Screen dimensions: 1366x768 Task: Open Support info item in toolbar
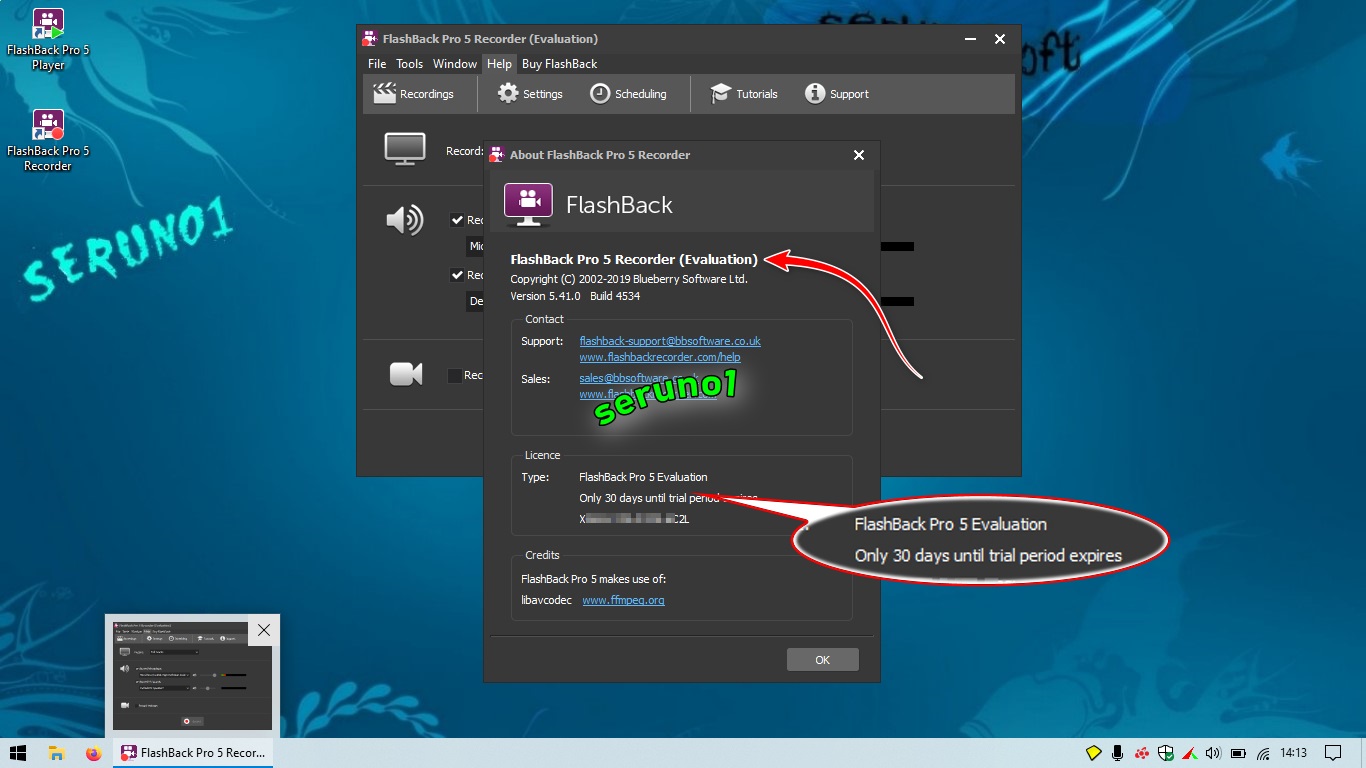tap(837, 94)
